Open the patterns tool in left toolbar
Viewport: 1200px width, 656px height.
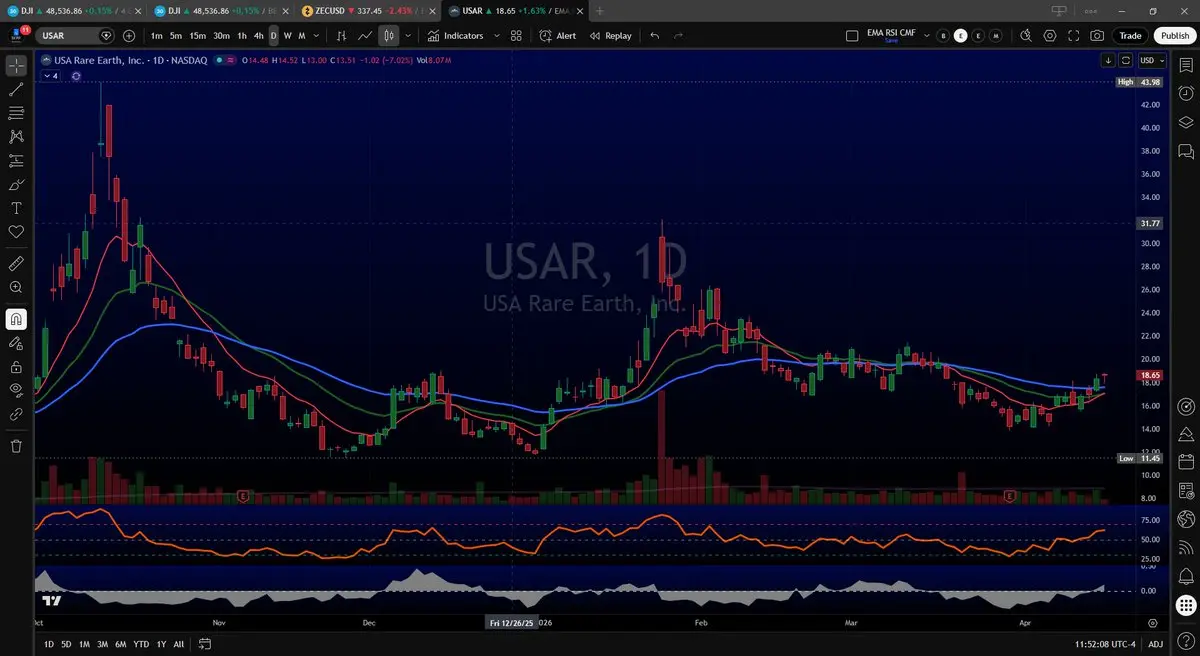[16, 137]
